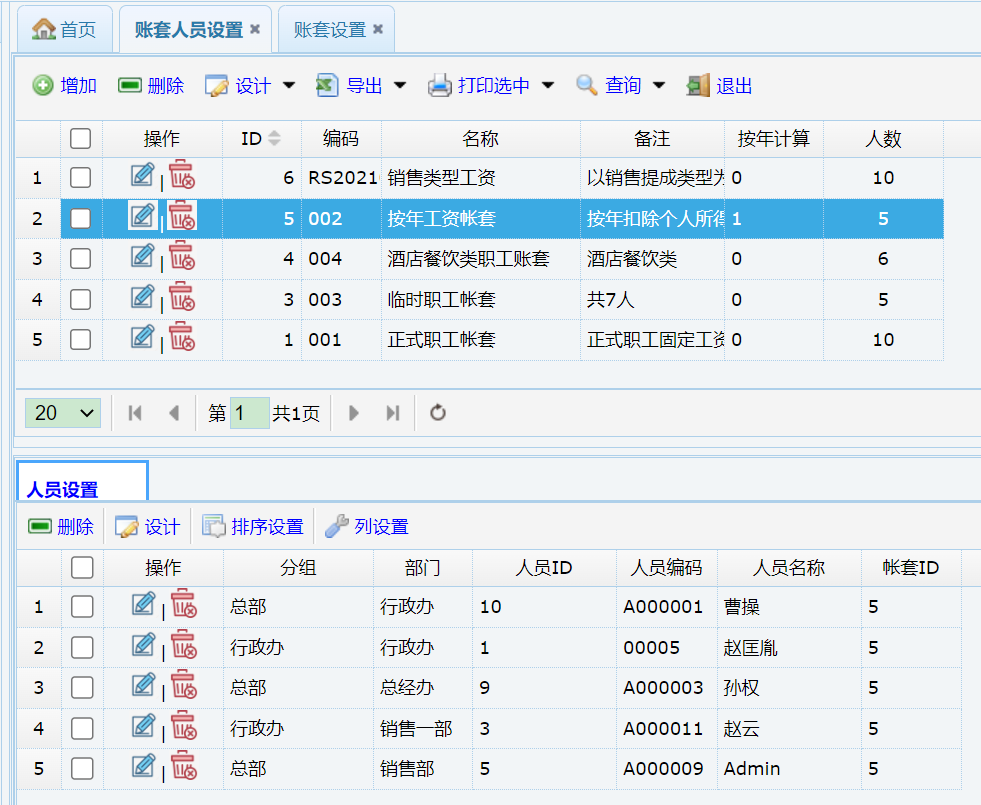981x805 pixels.
Task: Click trash icon for 酒店餐饮类职工账套 row
Action: point(181,257)
